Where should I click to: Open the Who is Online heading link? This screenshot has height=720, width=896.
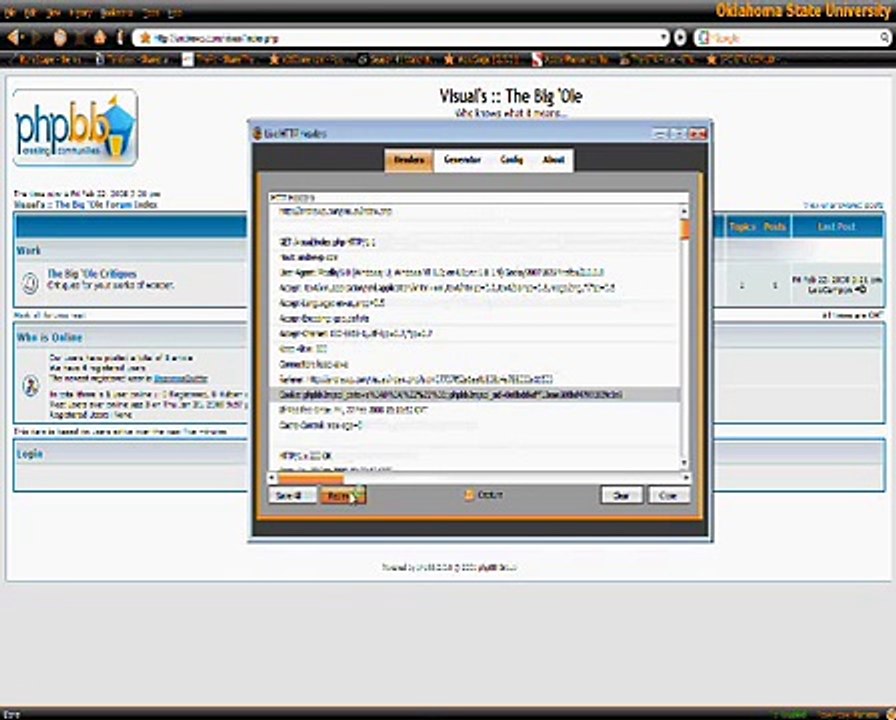tap(50, 337)
